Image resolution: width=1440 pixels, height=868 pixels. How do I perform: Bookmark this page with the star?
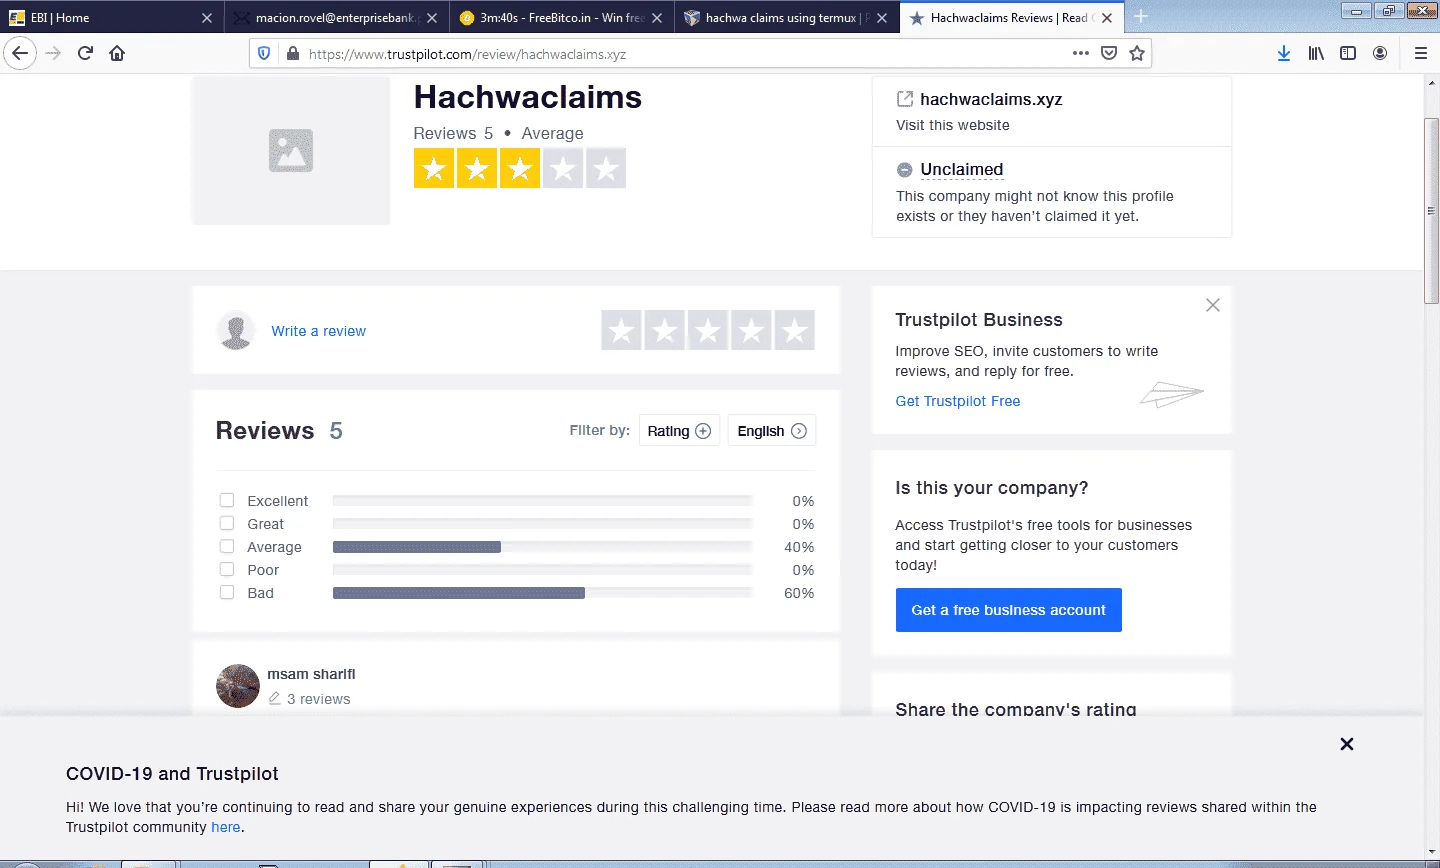click(x=1137, y=54)
